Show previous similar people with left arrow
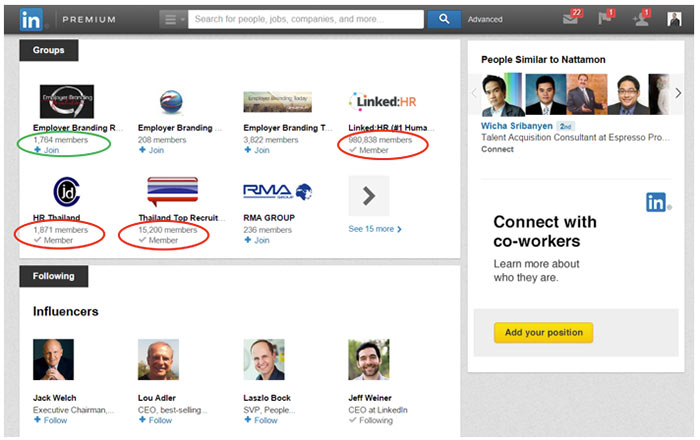 coord(474,93)
